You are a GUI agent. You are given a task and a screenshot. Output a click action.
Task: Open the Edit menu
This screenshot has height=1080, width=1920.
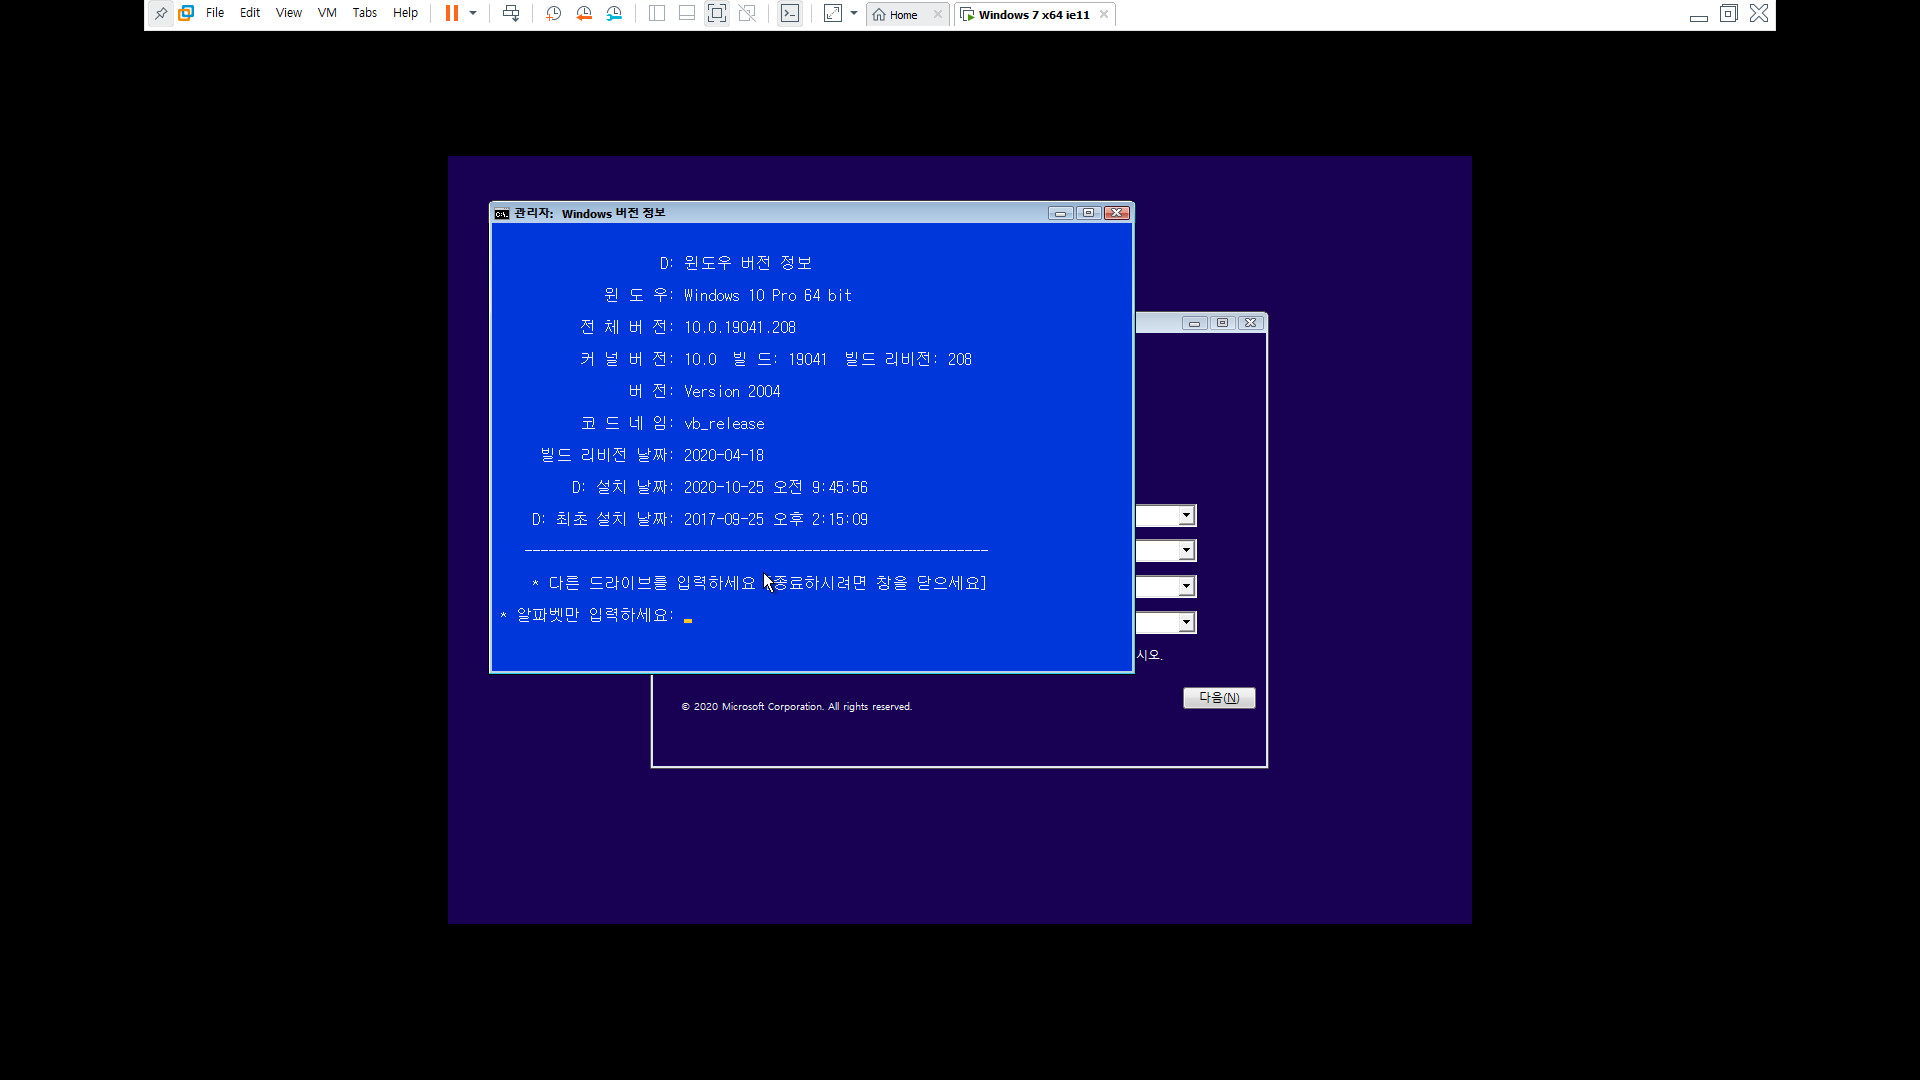[250, 14]
